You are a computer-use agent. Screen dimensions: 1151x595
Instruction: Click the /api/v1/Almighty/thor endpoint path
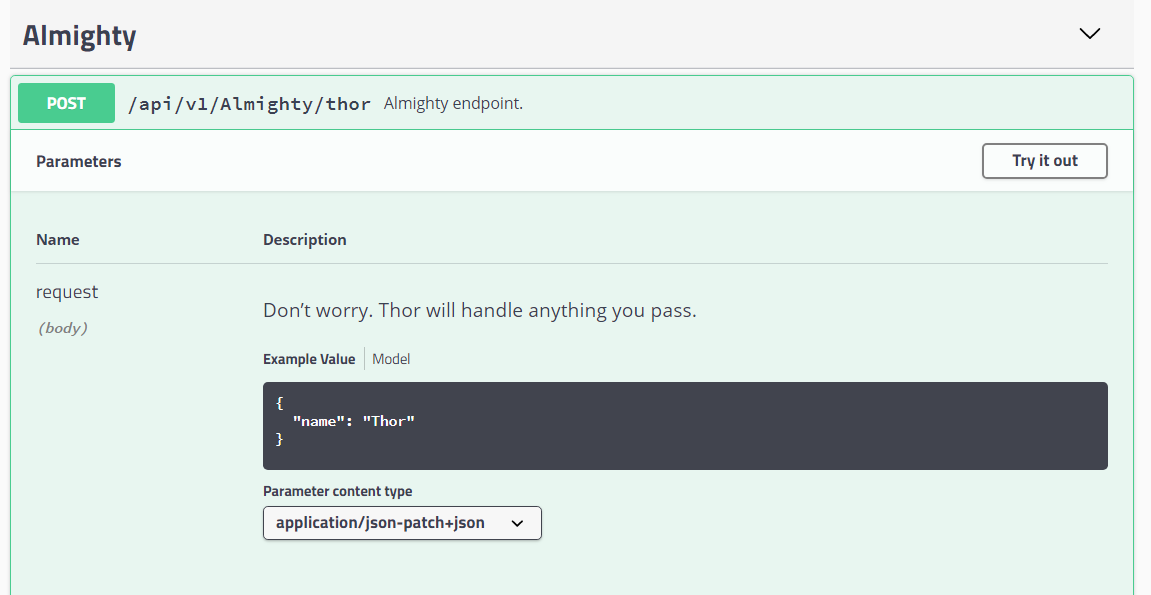point(248,103)
